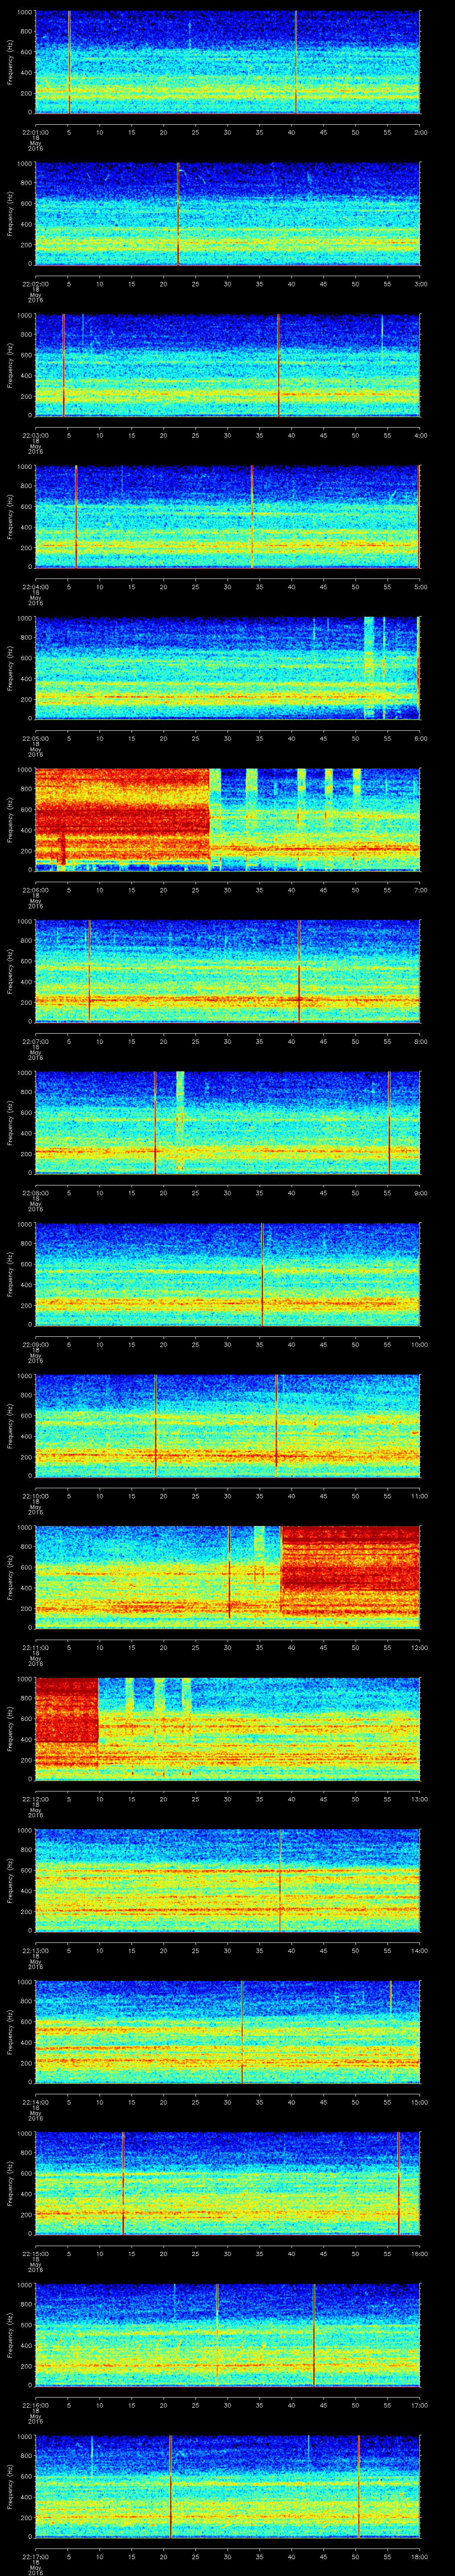Click the 22:13:00 start time label
The width and height of the screenshot is (455, 2576).
35,1950
